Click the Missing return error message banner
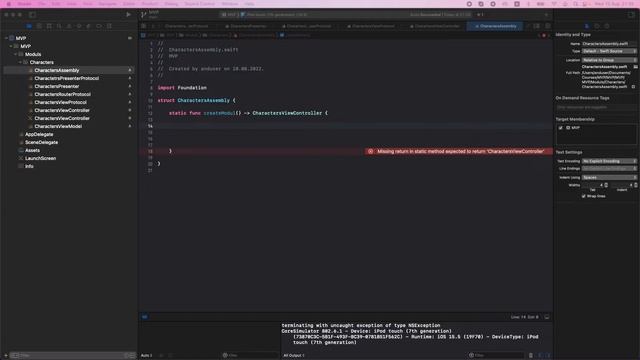Viewport: 640px width, 360px height. [x=460, y=151]
